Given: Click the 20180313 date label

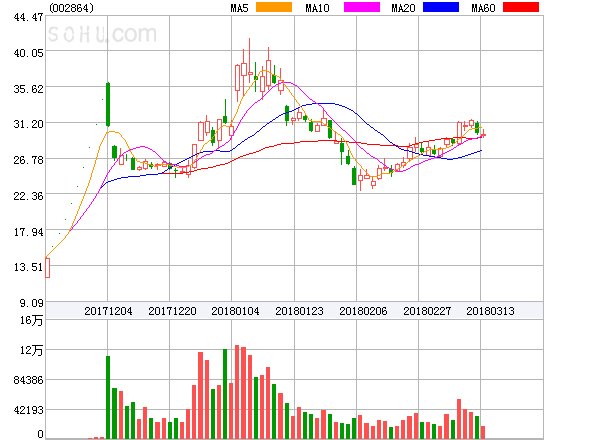Looking at the screenshot, I should pos(490,311).
